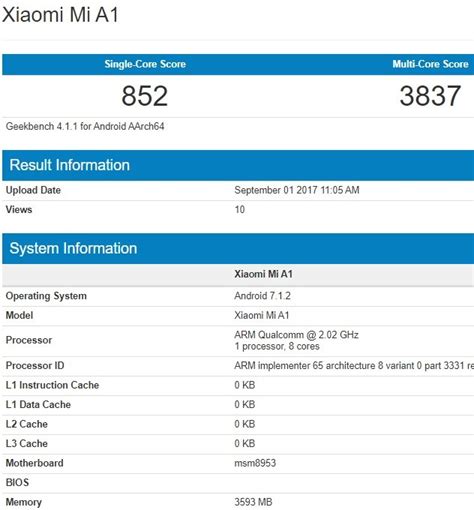
Task: Select the 1 processor, 8 cores text
Action: coord(277,346)
